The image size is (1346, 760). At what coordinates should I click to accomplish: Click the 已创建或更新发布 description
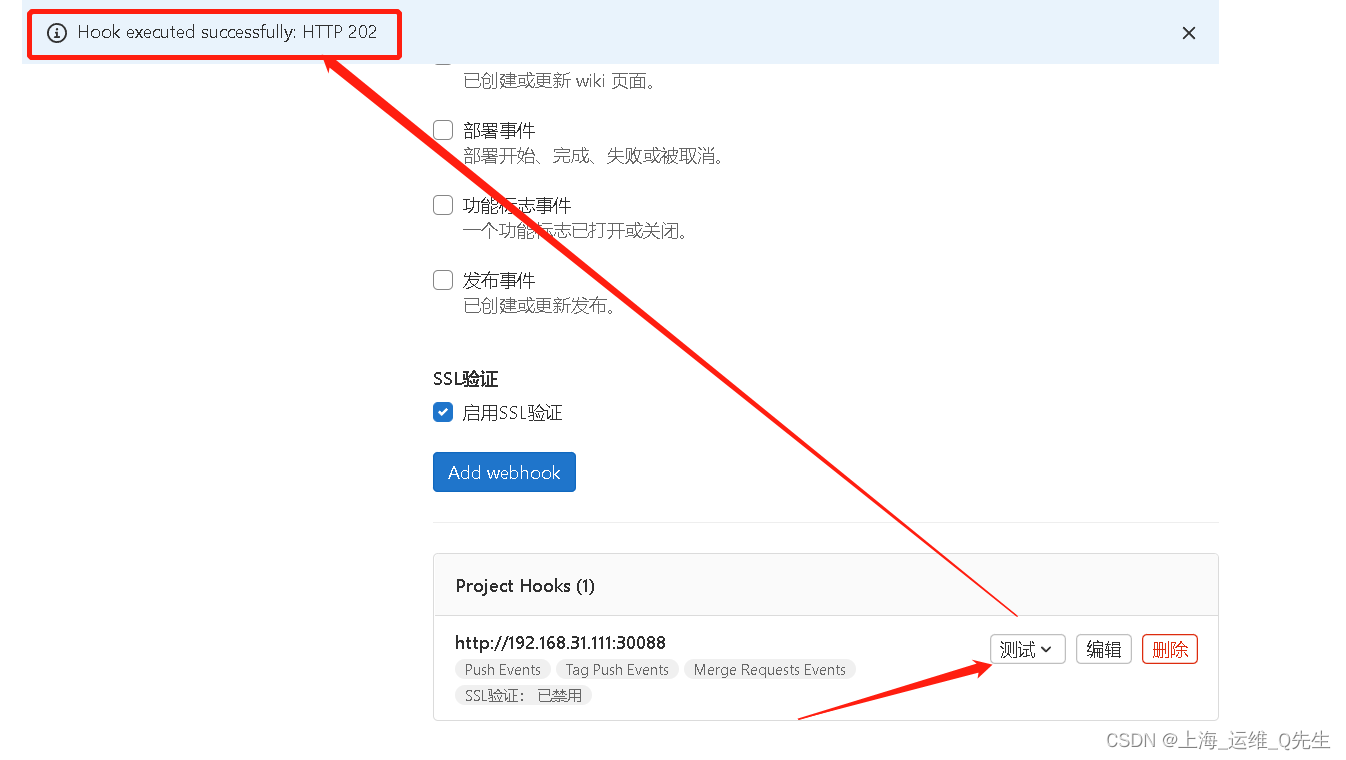(x=540, y=306)
